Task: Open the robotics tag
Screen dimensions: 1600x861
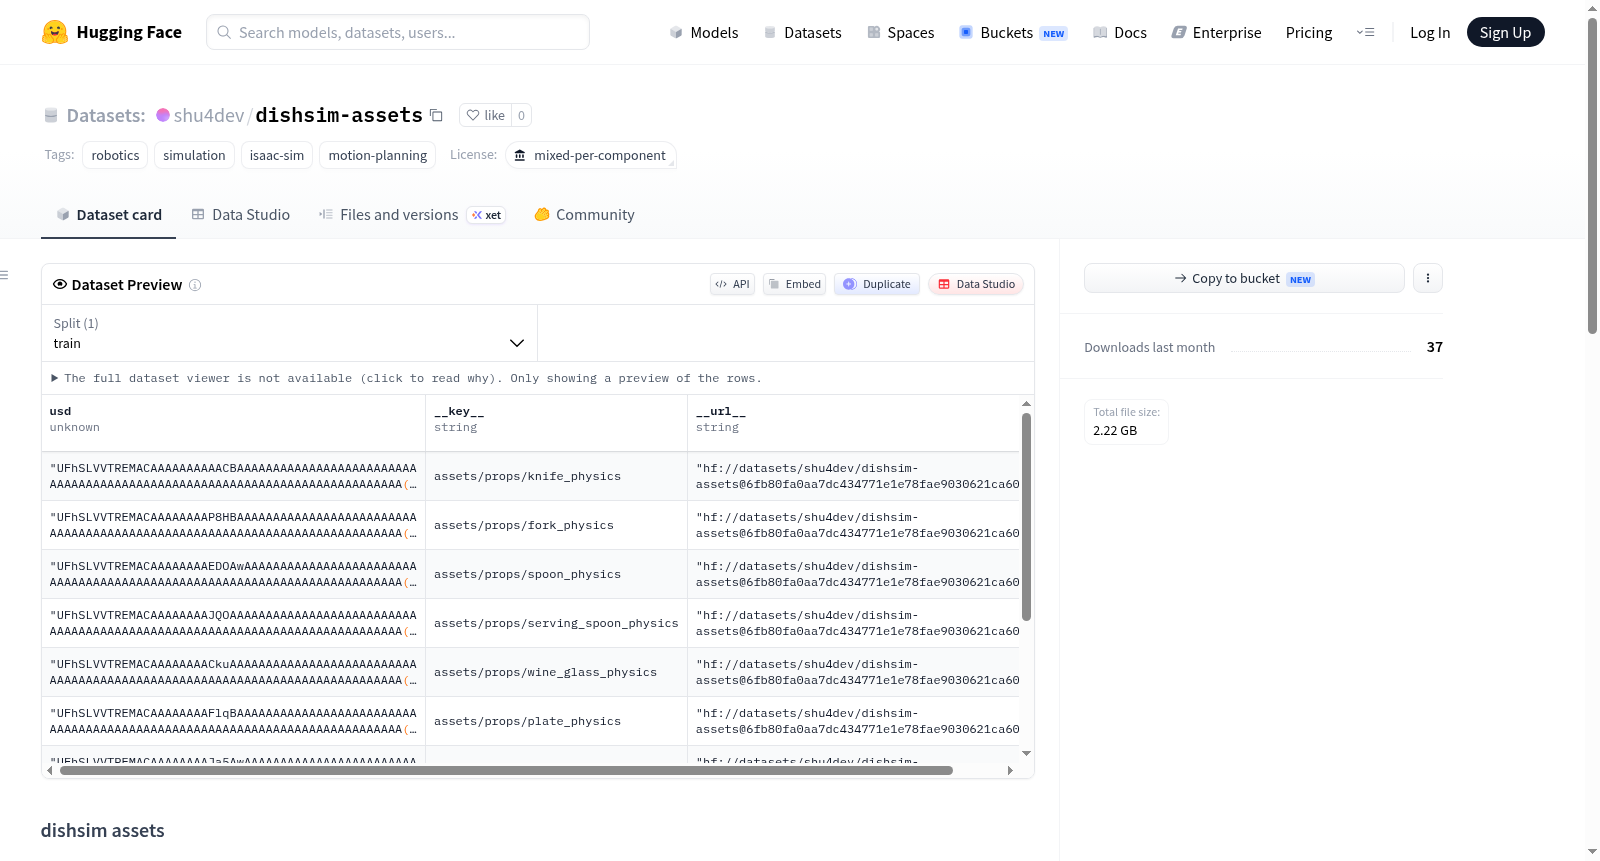Action: point(115,155)
